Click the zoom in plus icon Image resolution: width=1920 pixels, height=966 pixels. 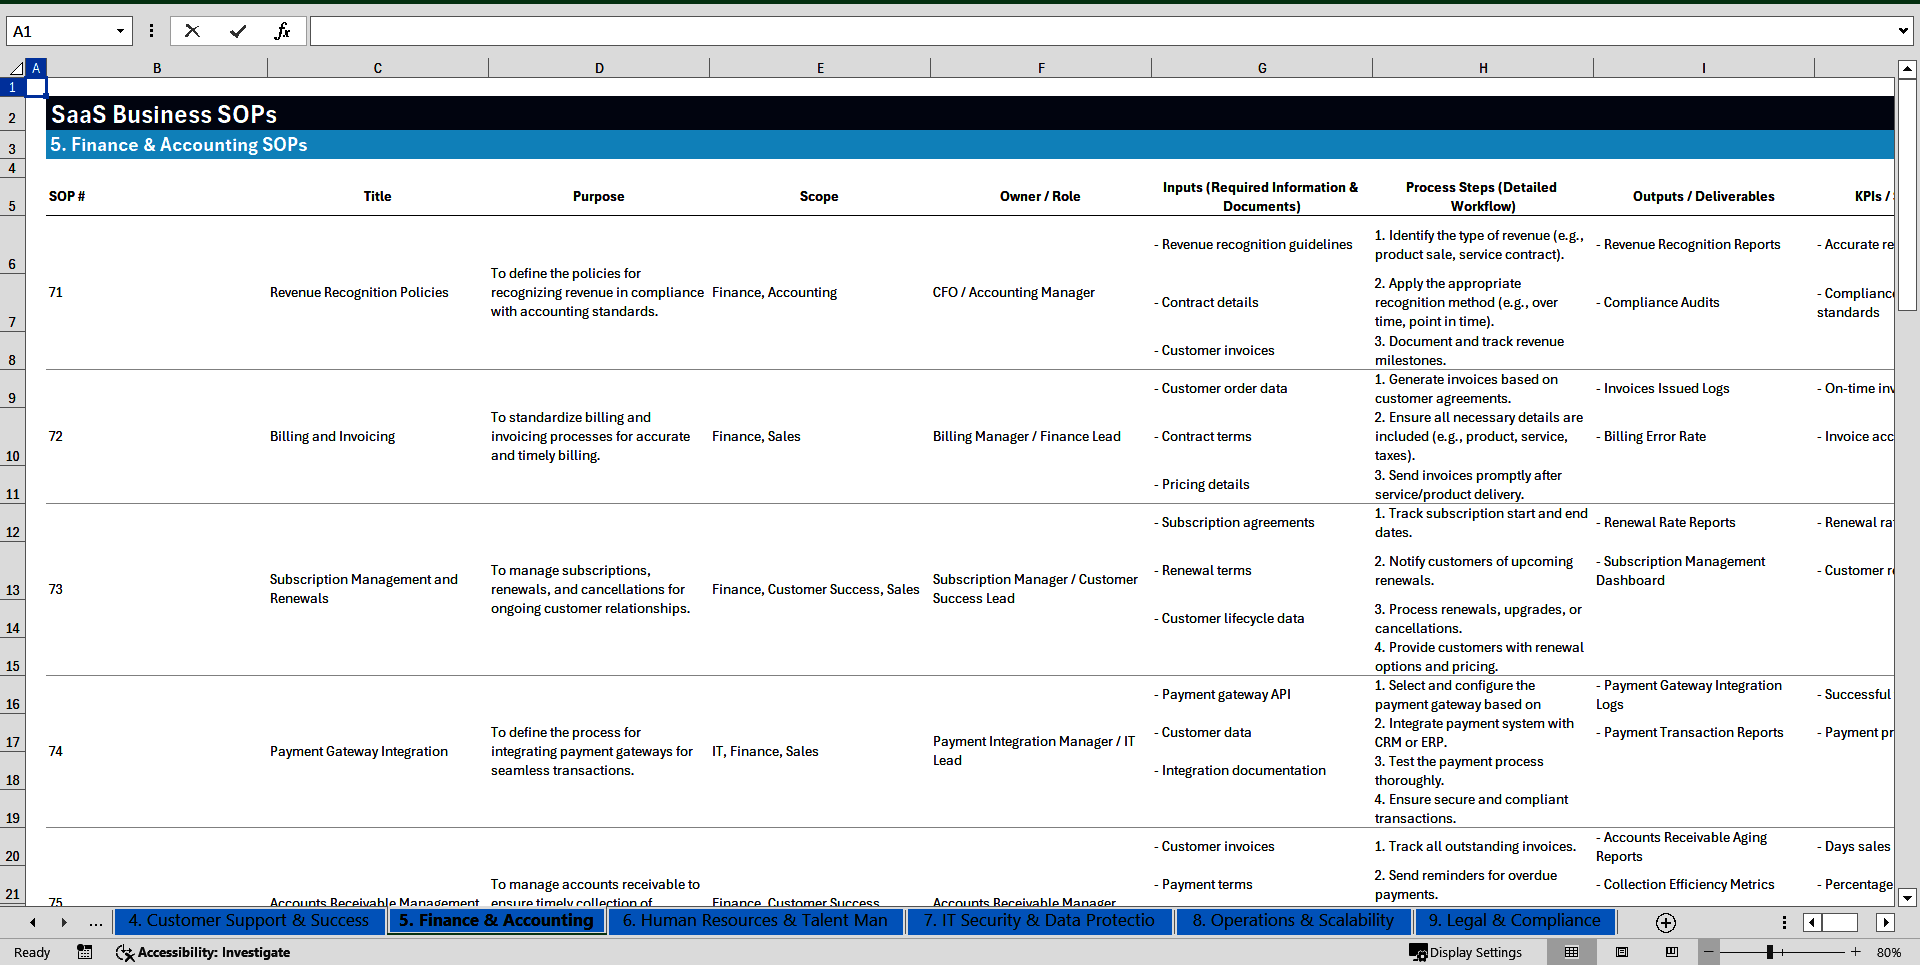click(x=1856, y=952)
